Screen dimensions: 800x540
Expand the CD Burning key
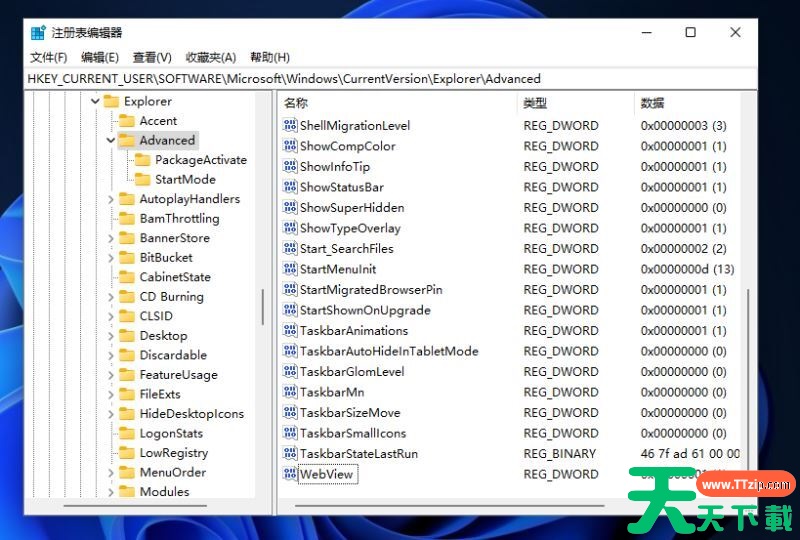click(x=111, y=297)
